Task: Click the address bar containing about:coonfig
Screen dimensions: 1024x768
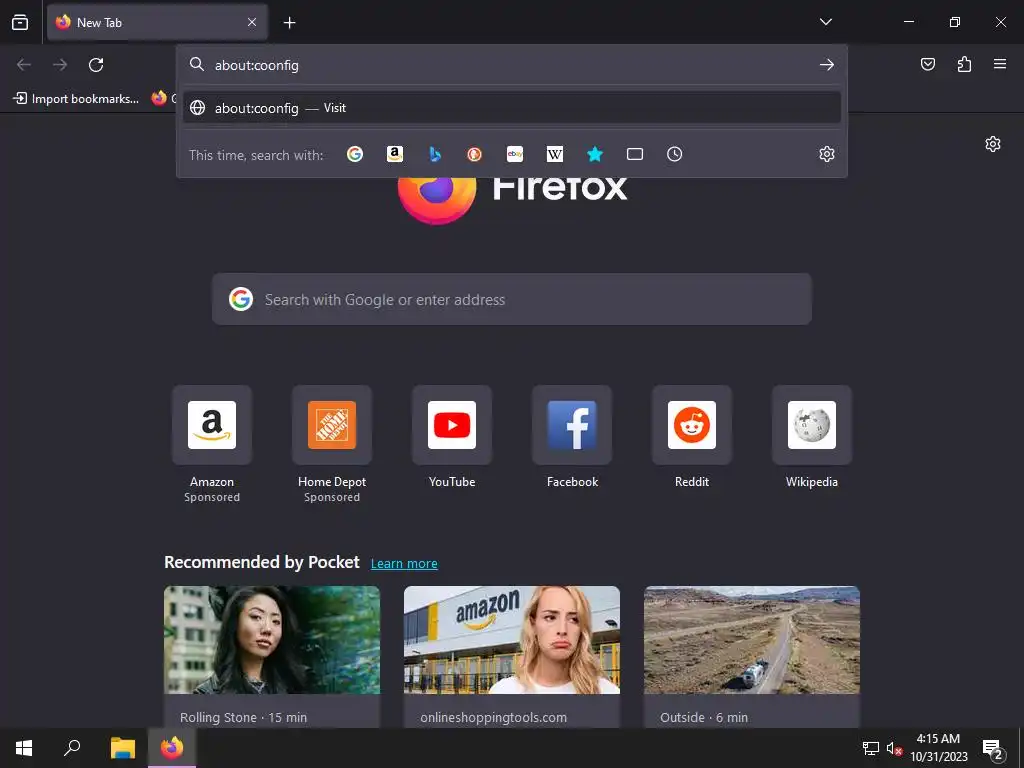Action: pos(511,65)
